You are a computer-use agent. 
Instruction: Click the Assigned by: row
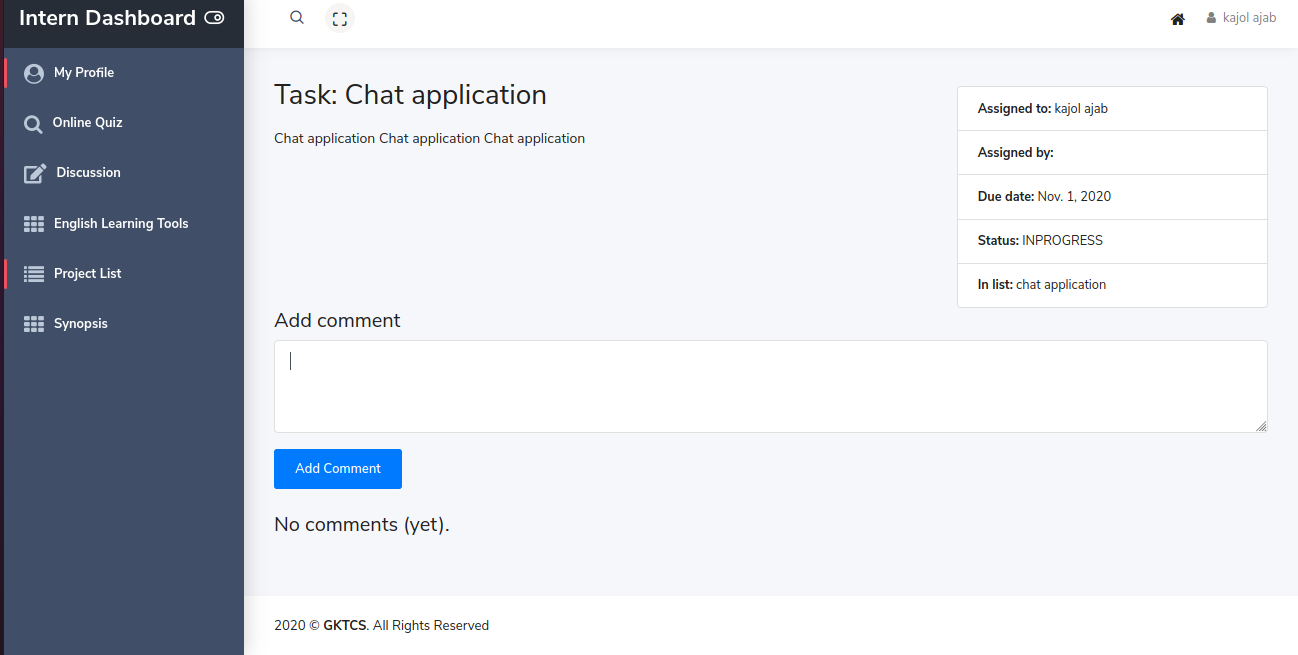pyautogui.click(x=1112, y=152)
